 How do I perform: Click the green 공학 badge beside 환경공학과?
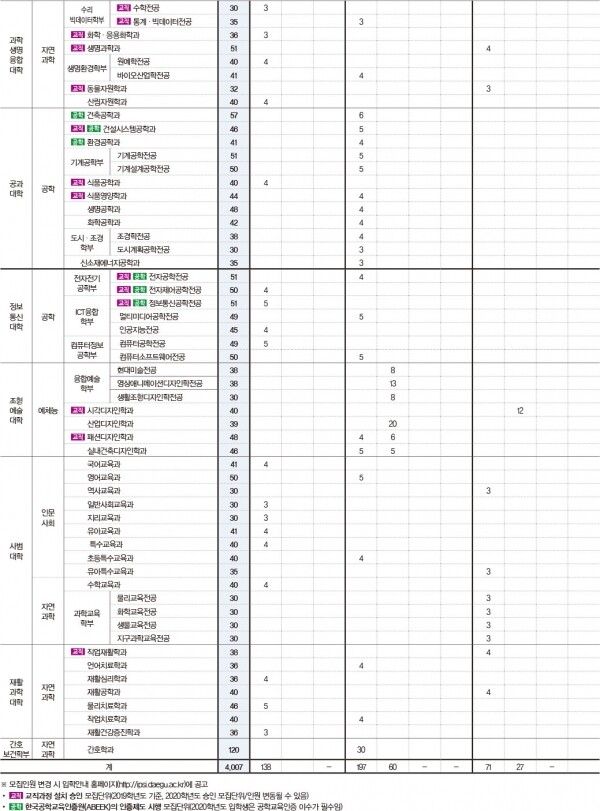(x=78, y=143)
